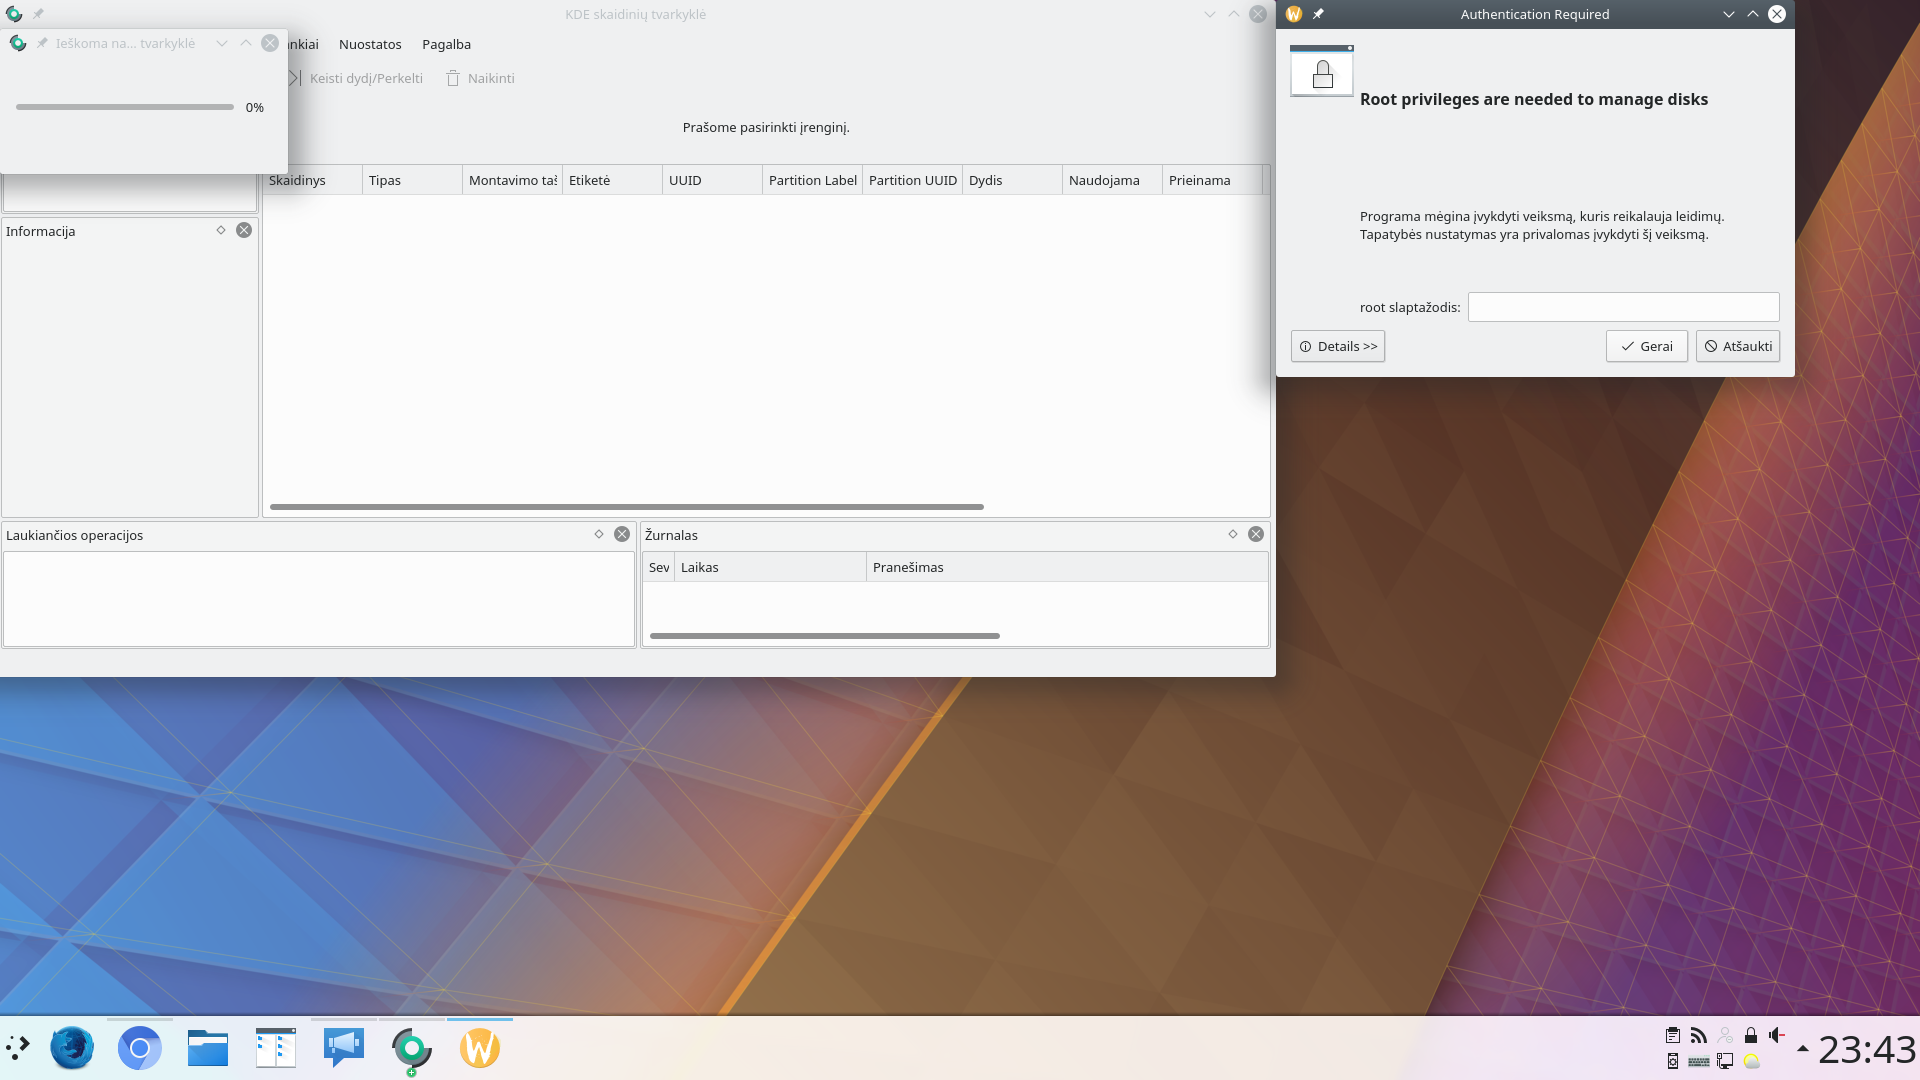Click the Sev log column header

(x=659, y=567)
